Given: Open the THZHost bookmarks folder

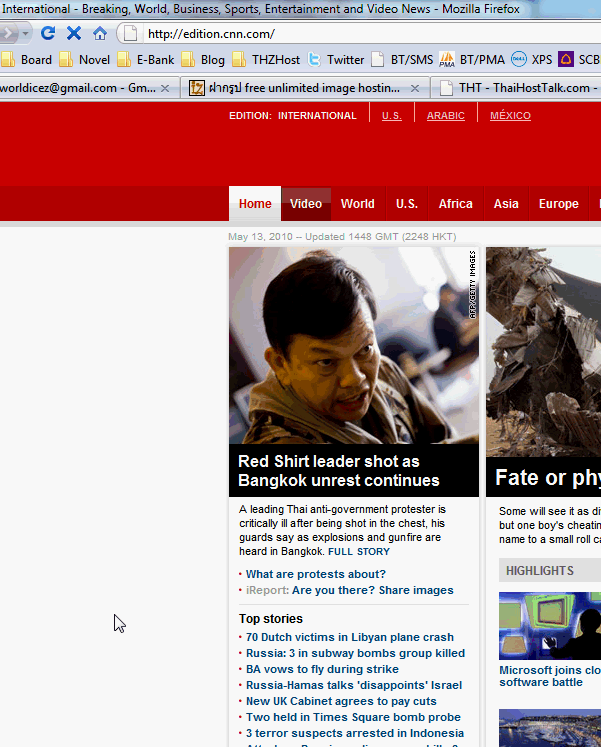Looking at the screenshot, I should (266, 60).
